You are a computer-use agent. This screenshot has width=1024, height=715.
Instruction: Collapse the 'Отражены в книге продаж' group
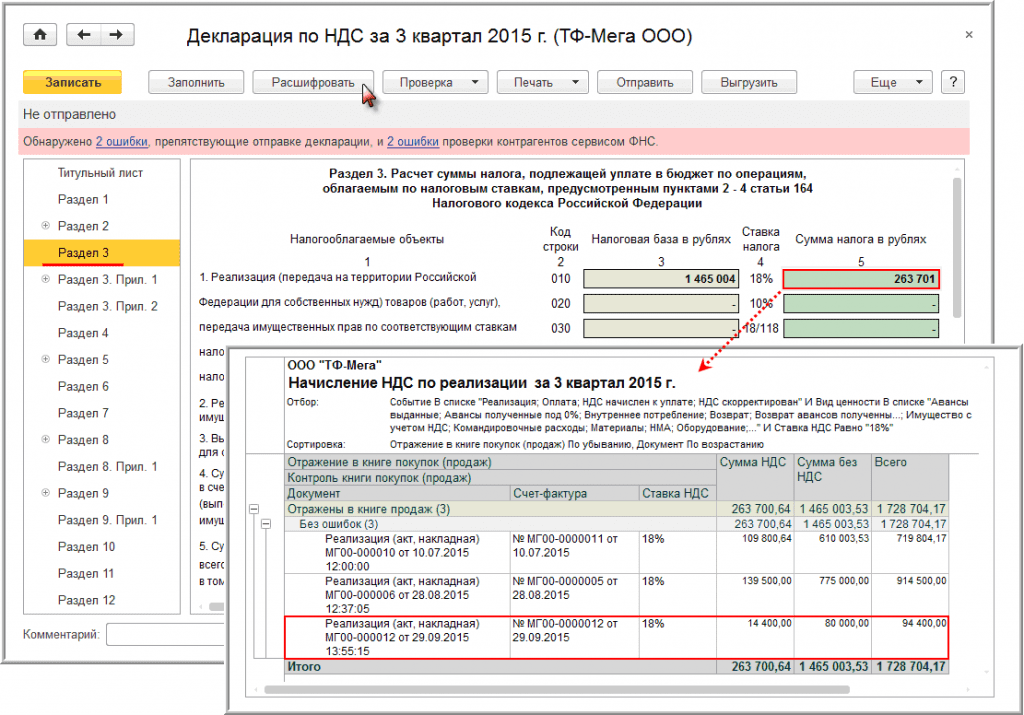[253, 511]
